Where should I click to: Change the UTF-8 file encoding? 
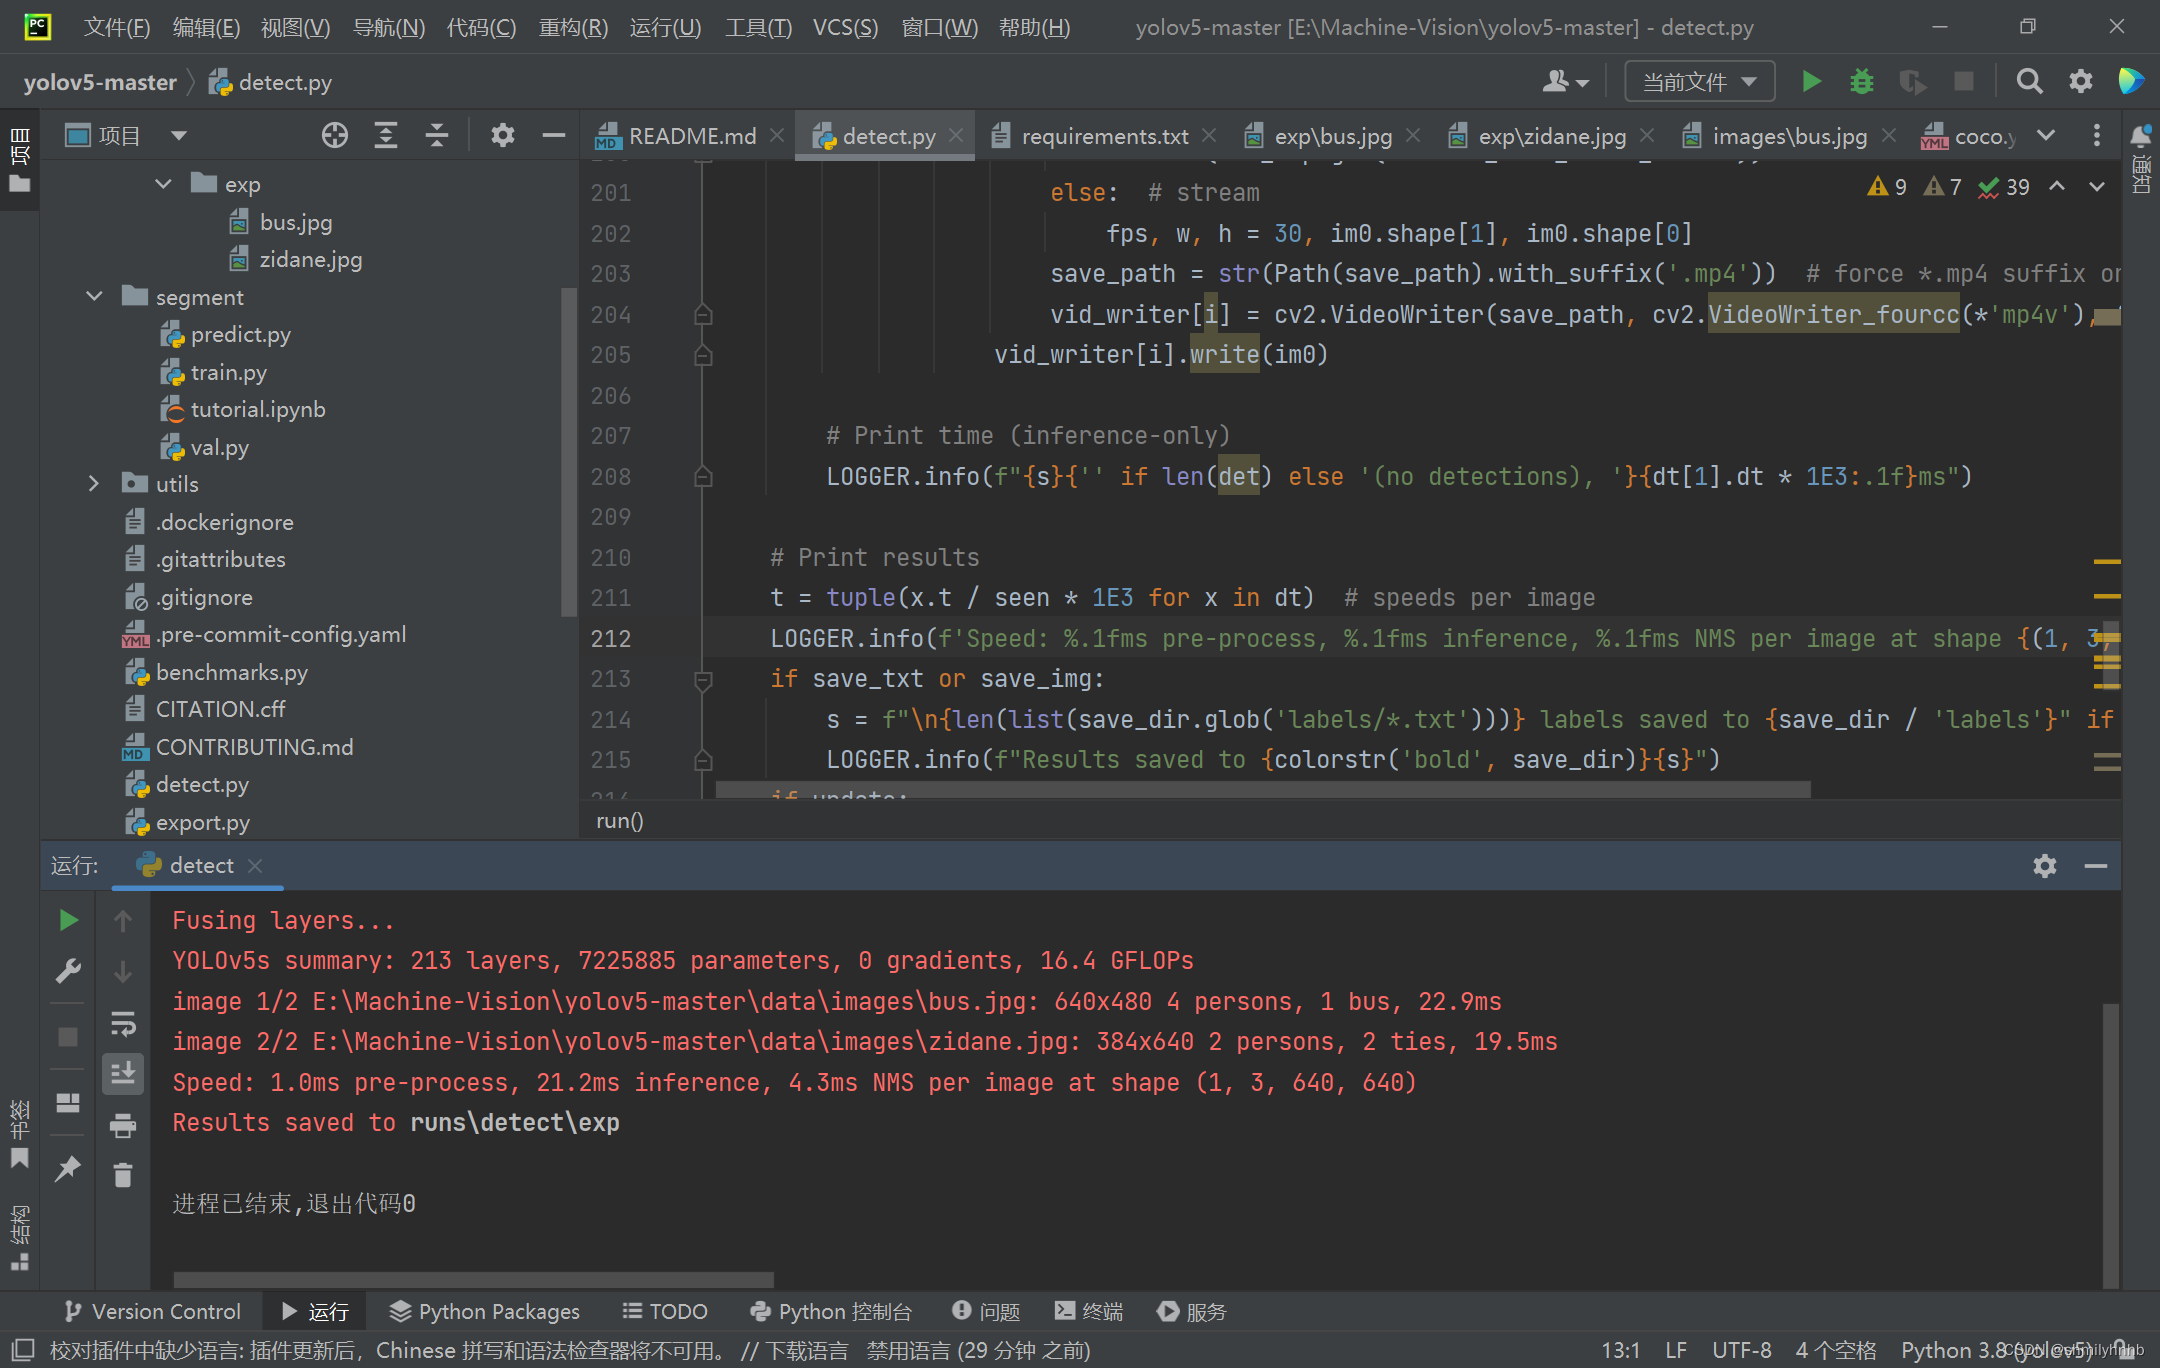[x=1741, y=1350]
